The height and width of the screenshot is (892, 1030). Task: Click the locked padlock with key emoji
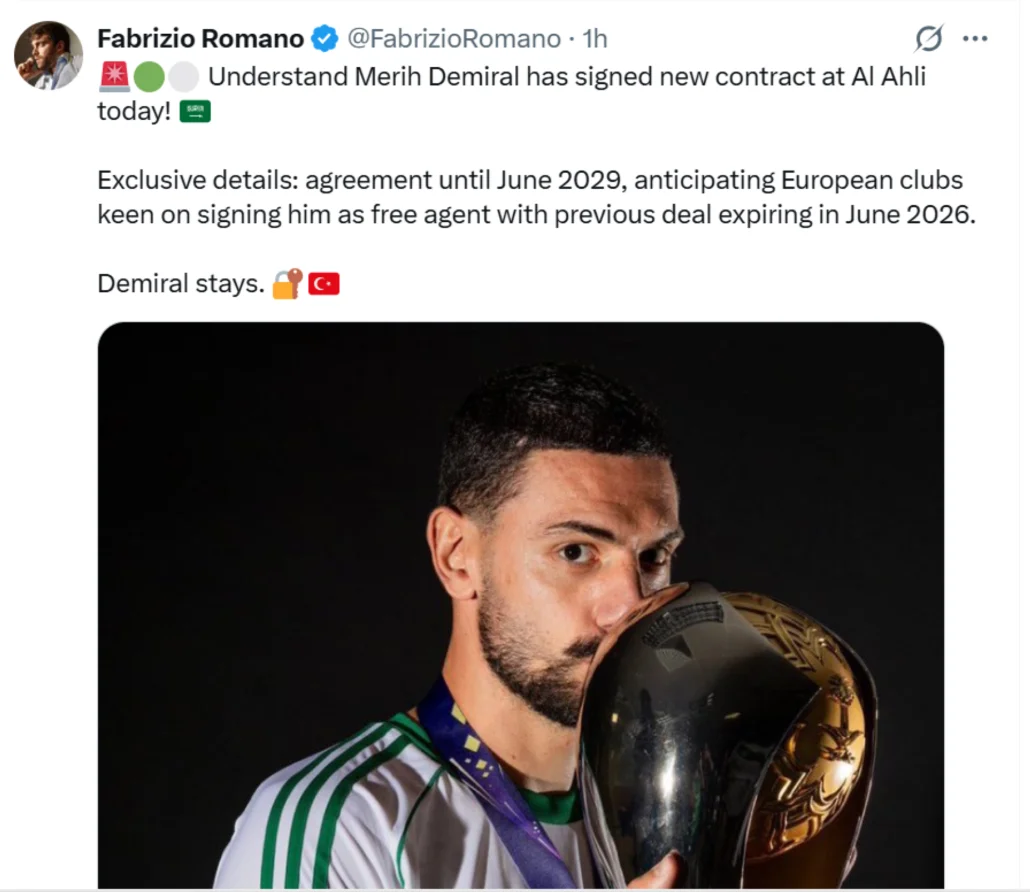pos(288,284)
